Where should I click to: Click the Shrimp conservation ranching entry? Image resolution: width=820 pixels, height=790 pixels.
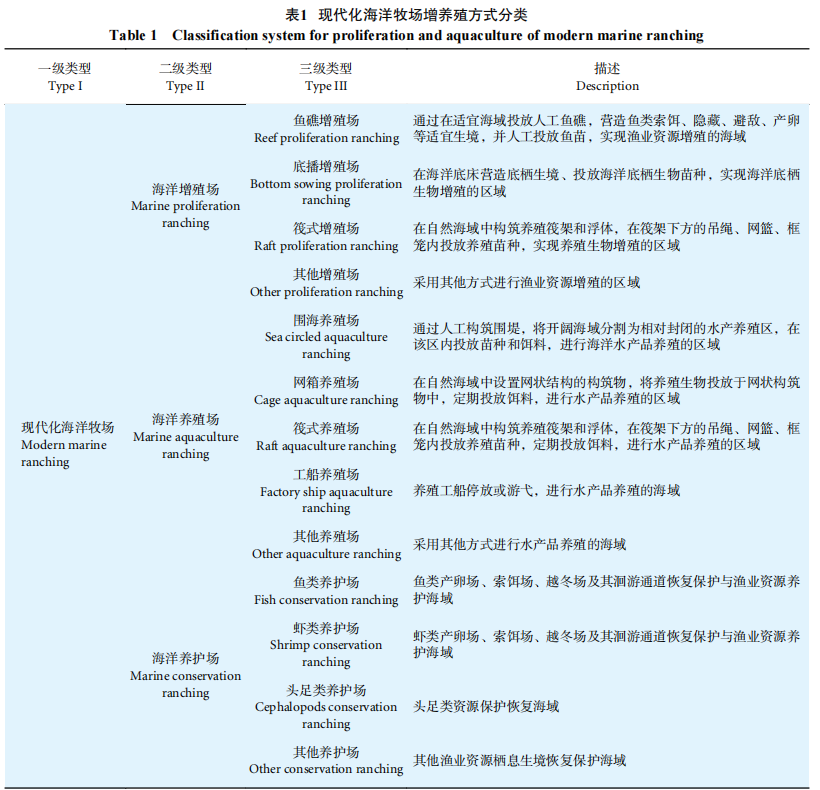[326, 646]
